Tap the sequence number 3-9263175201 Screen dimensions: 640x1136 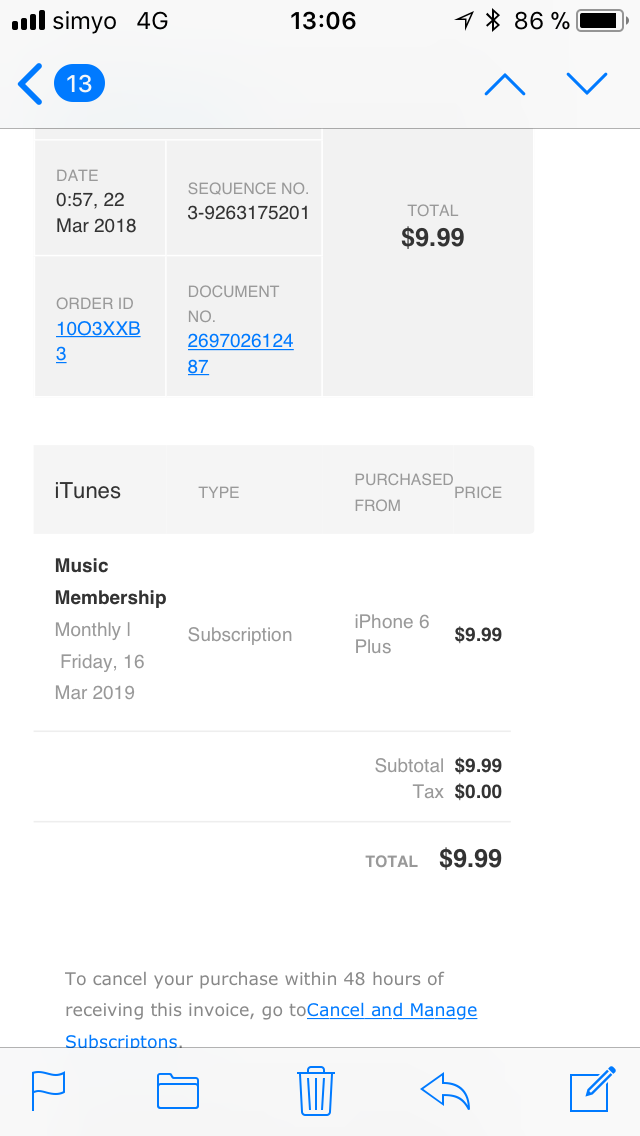[248, 212]
